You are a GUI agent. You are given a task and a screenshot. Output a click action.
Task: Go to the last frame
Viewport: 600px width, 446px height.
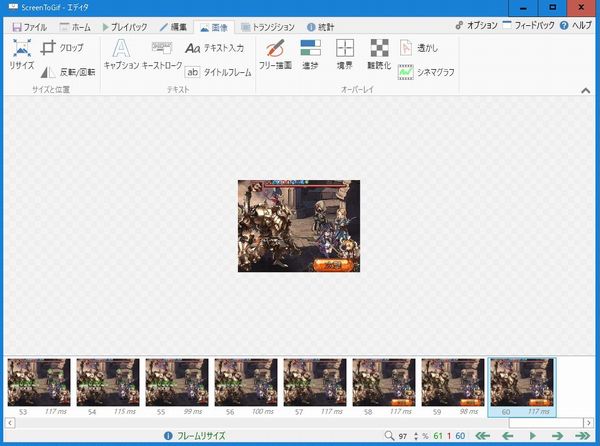pyautogui.click(x=582, y=436)
